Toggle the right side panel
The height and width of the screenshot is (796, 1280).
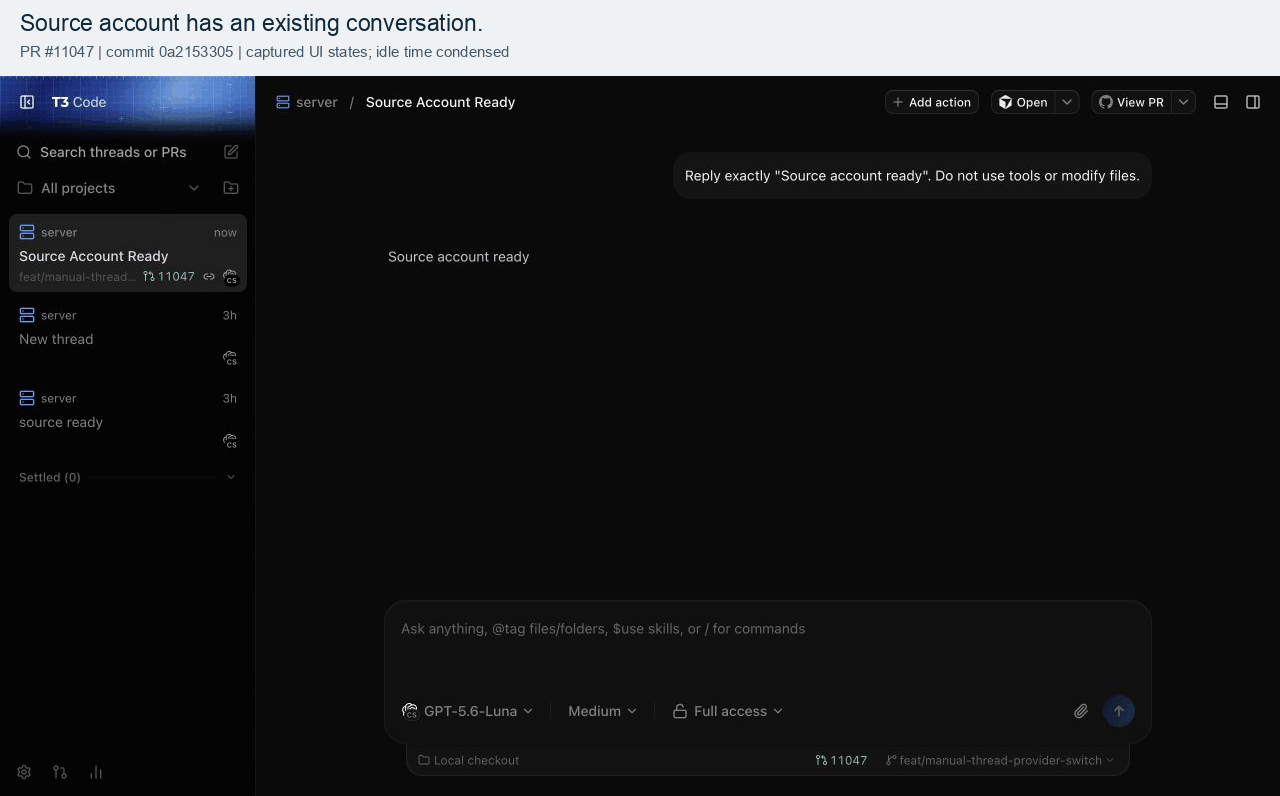1253,102
